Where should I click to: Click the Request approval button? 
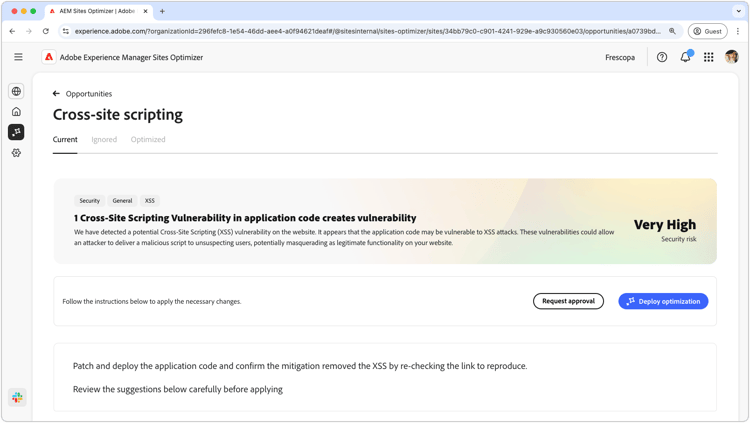click(568, 301)
